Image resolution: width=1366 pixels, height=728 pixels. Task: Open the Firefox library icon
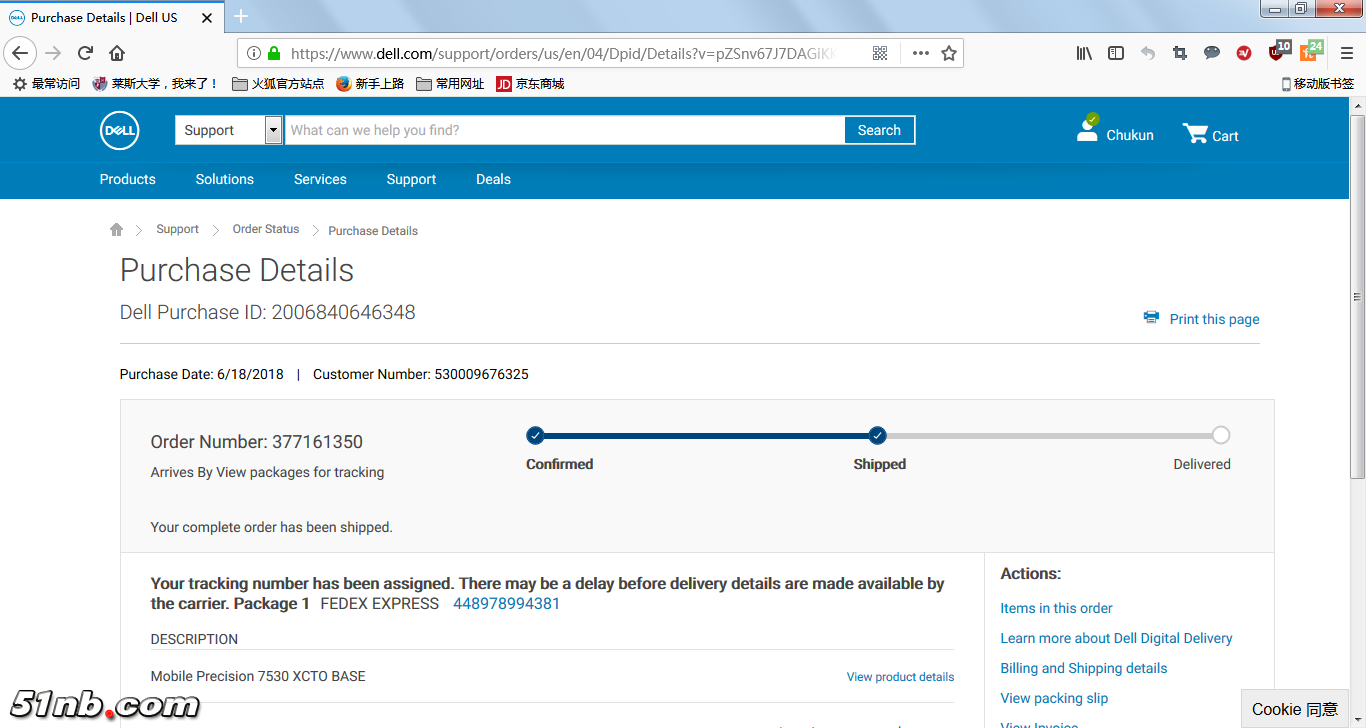click(x=1084, y=53)
